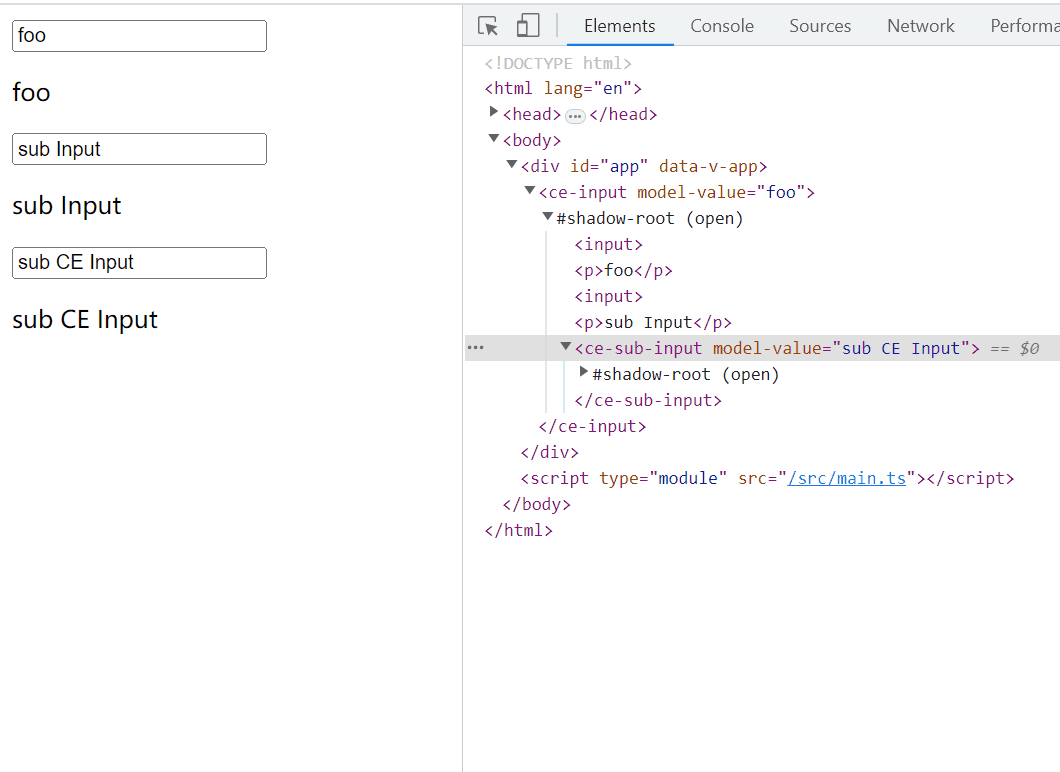Expand the collapsed head ellipsis badge
Screen dimensions: 1060x772
575,116
